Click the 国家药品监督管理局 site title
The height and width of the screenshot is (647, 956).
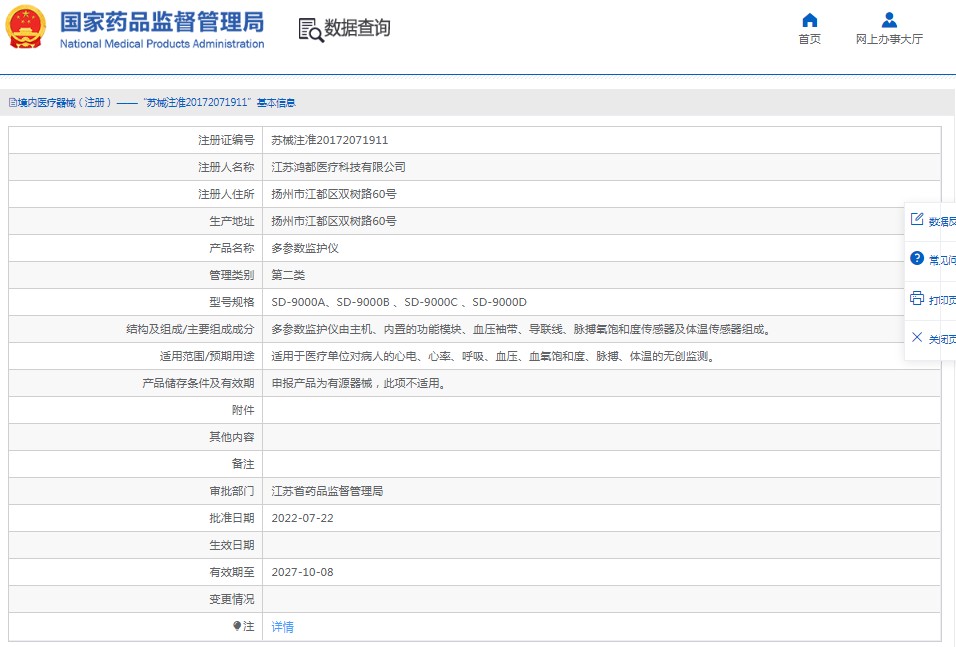(162, 22)
